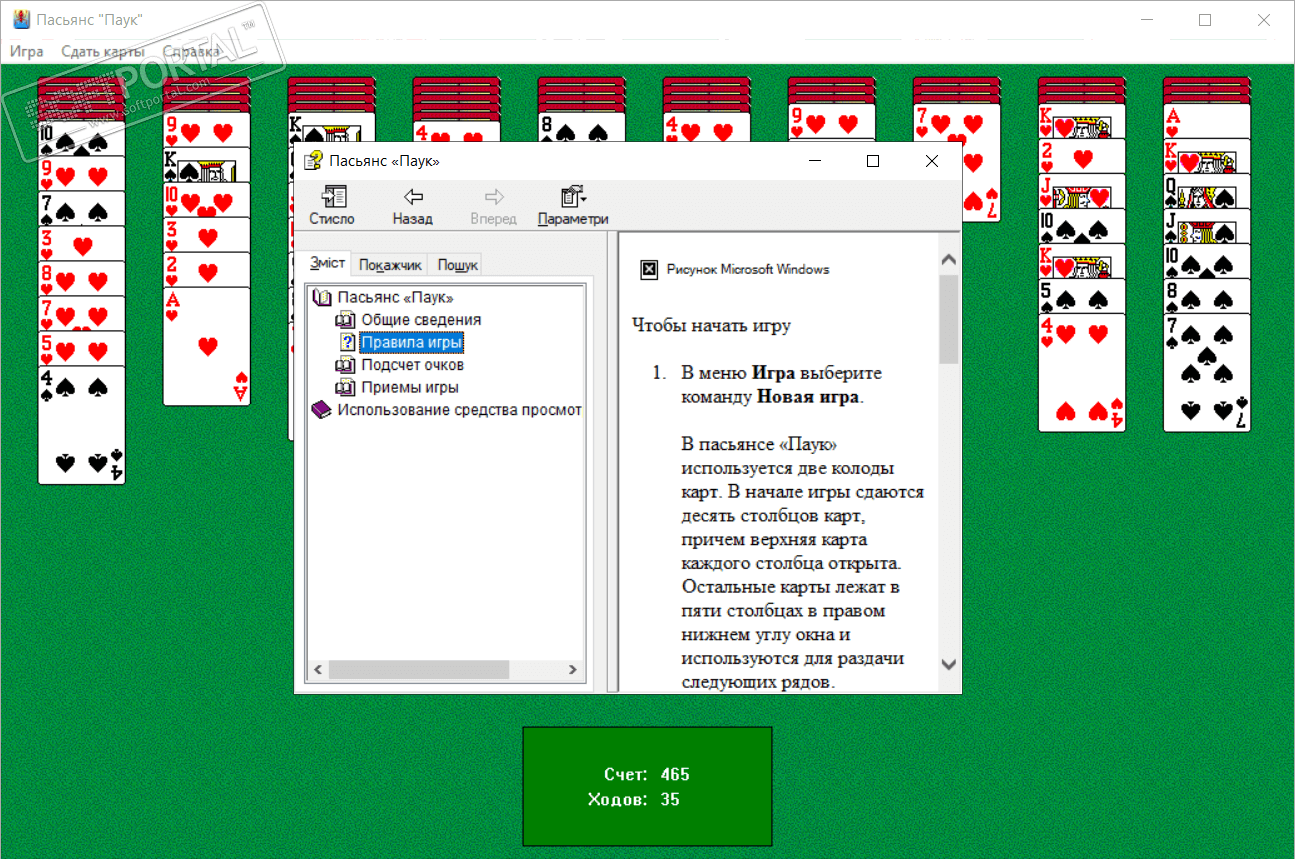Select eight of spades below the ten of spades
Screen dimensions: 1295x859
coord(1207,296)
